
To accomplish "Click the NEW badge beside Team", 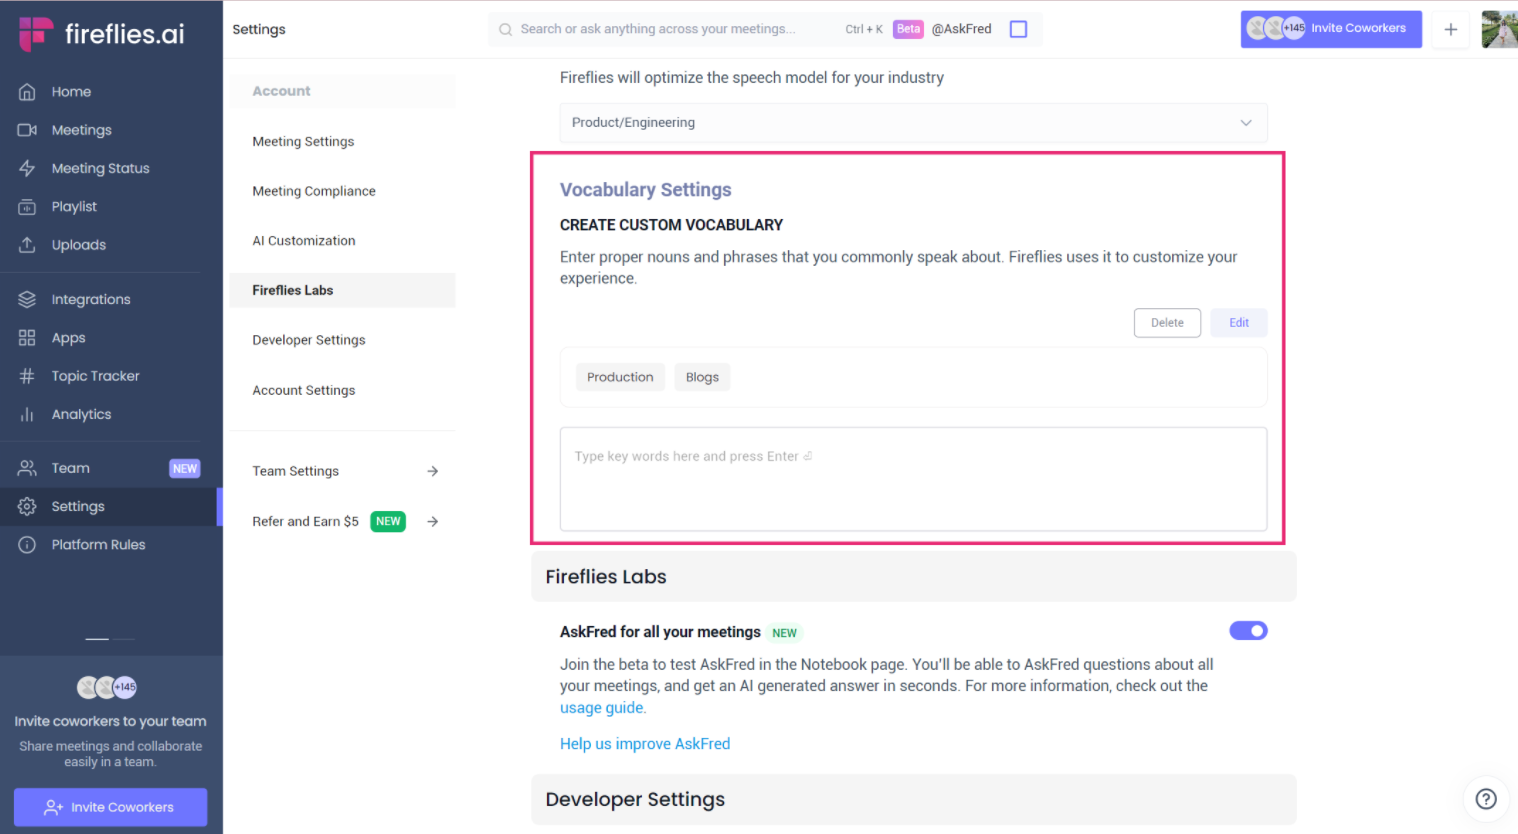I will pyautogui.click(x=185, y=468).
